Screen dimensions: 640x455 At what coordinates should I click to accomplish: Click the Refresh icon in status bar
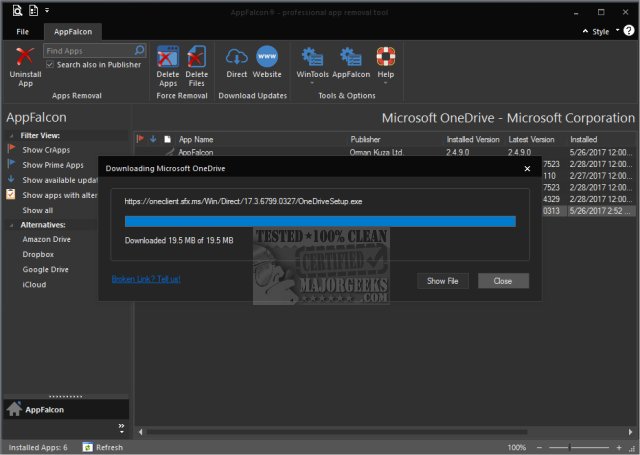click(x=88, y=447)
